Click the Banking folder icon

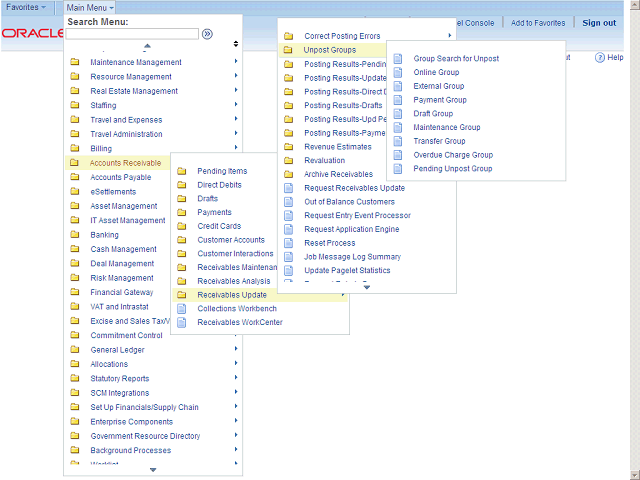pos(75,234)
